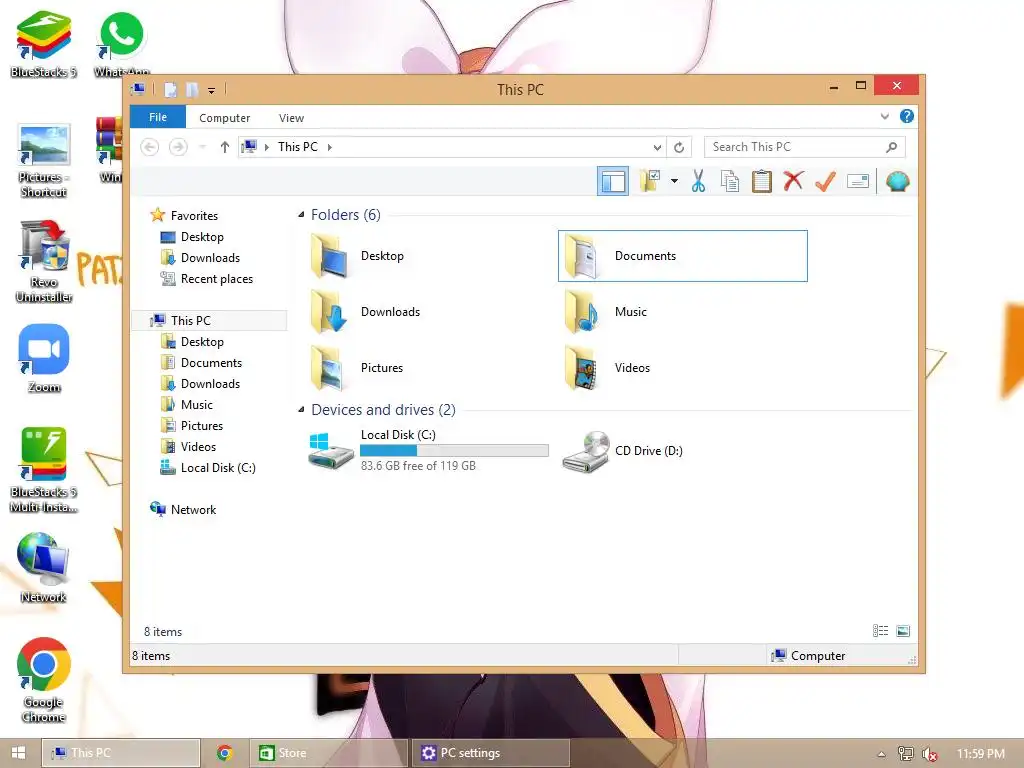Screen dimensions: 1024x768
Task: Open the address bar history dropdown
Action: 657,147
